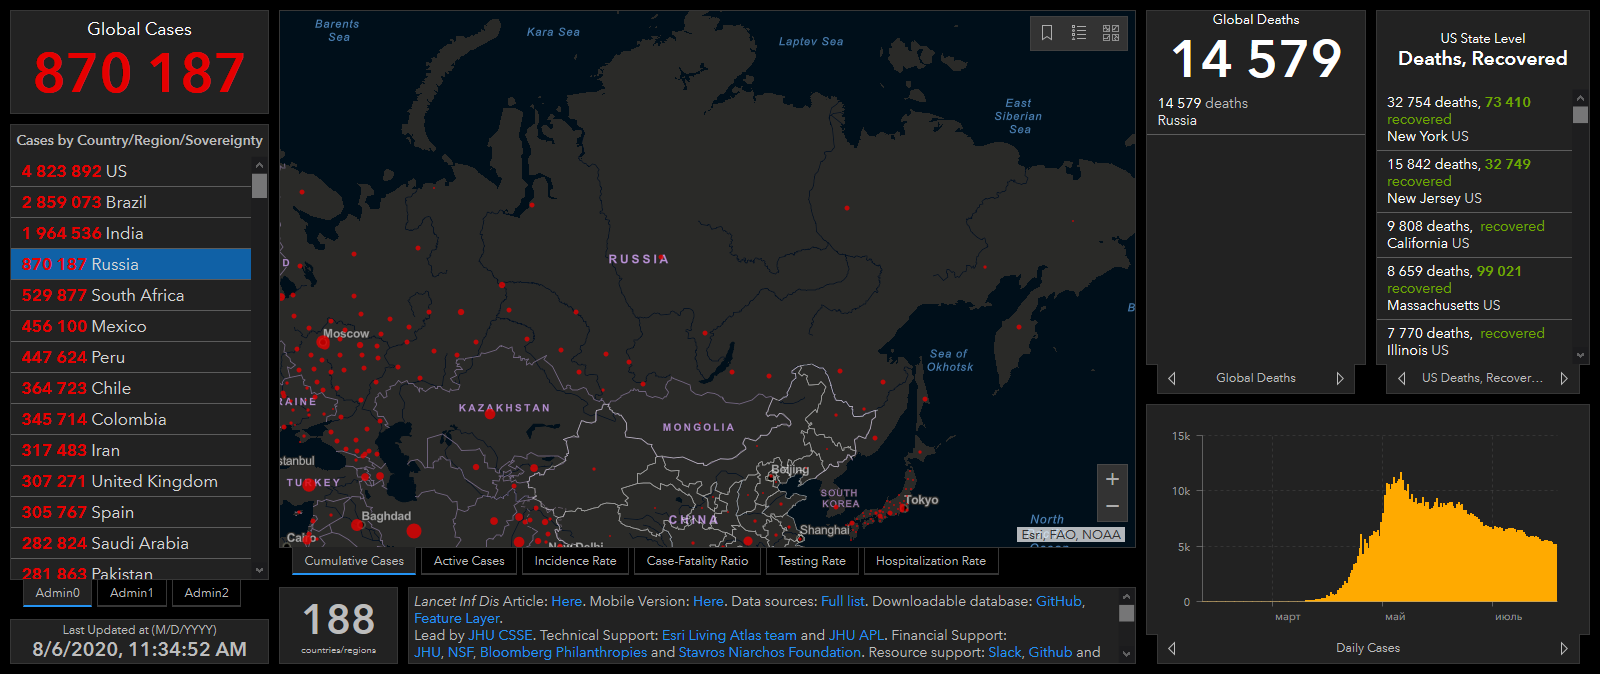Click info text panel scrollbar thumb
1600x674 pixels.
point(1126,613)
